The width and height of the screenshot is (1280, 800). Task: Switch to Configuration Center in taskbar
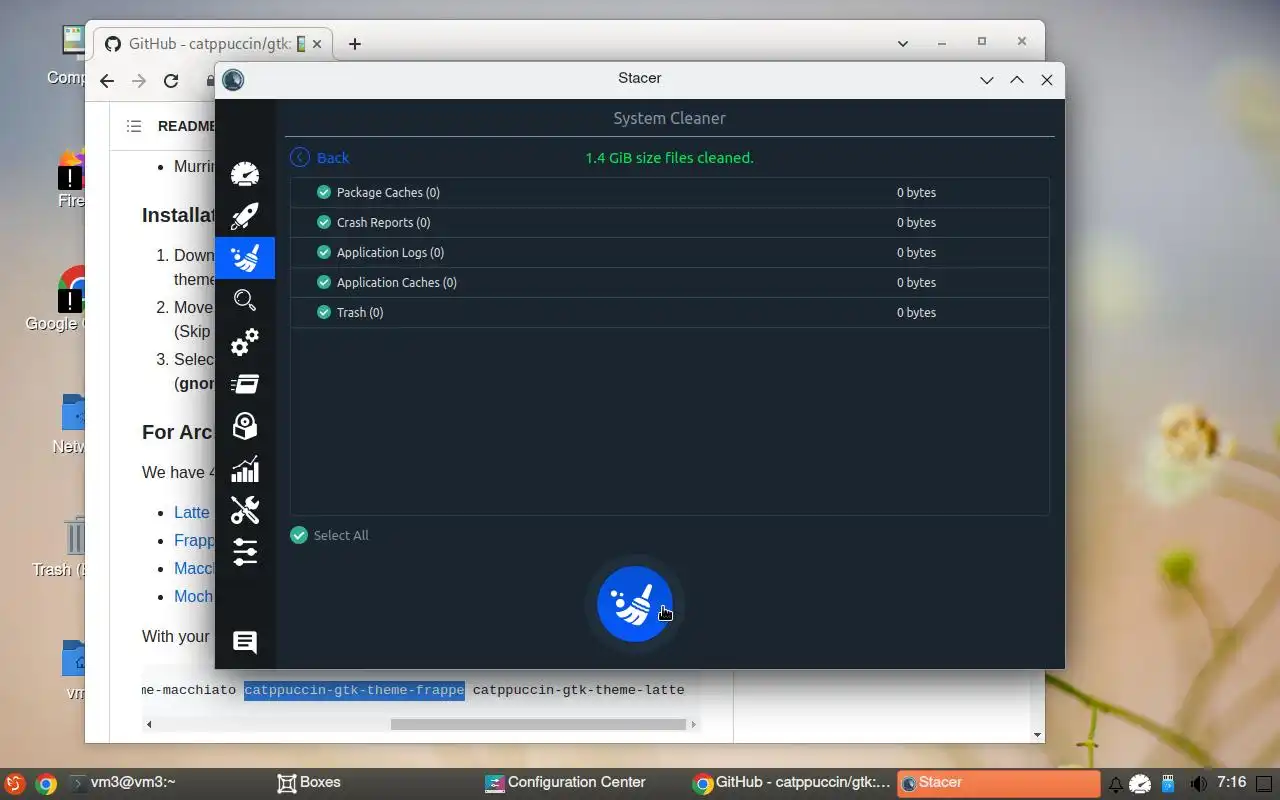pos(565,783)
